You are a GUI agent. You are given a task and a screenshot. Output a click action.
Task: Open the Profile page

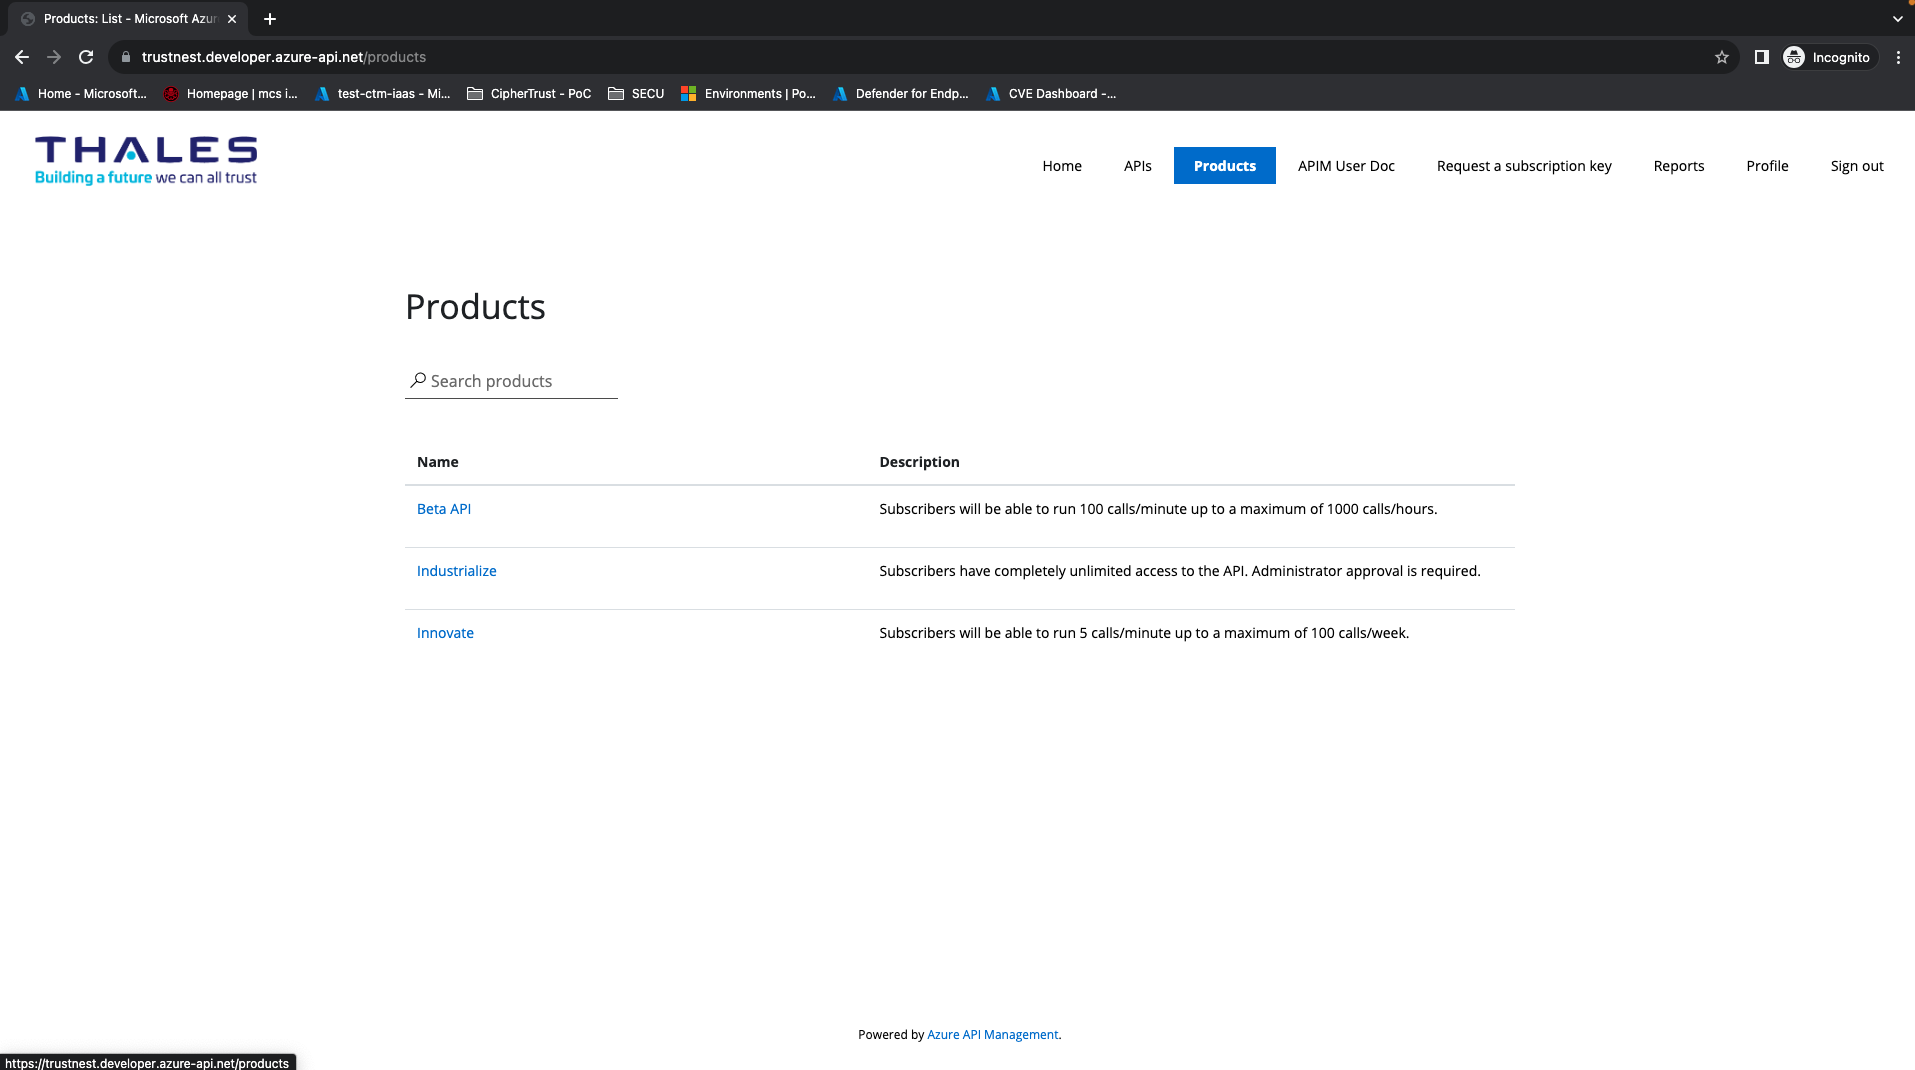point(1767,166)
